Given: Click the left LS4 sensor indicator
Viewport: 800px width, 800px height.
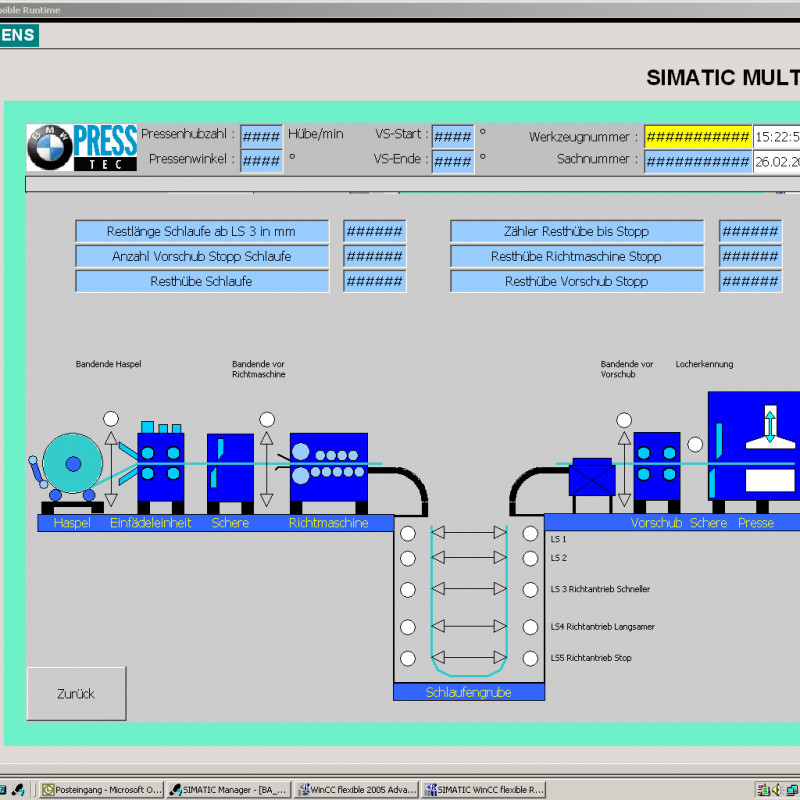Looking at the screenshot, I should click(408, 627).
